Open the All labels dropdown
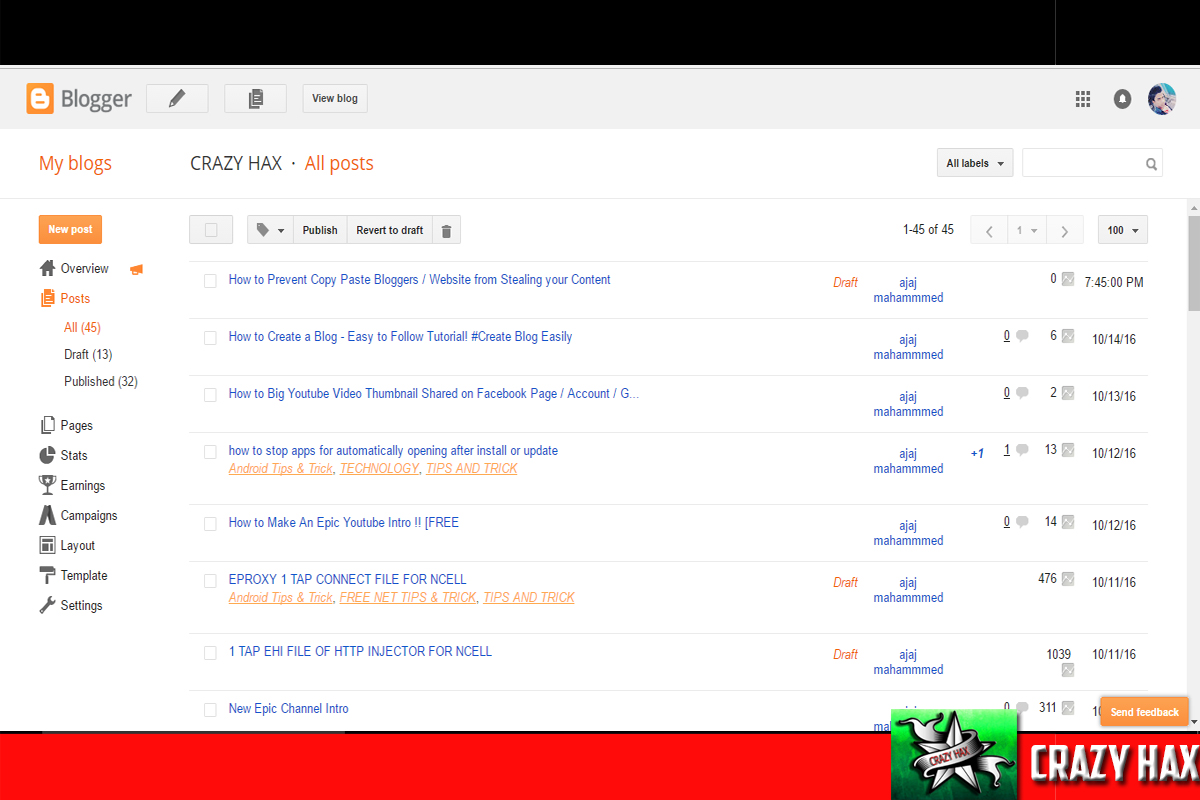This screenshot has width=1200, height=800. 975,163
